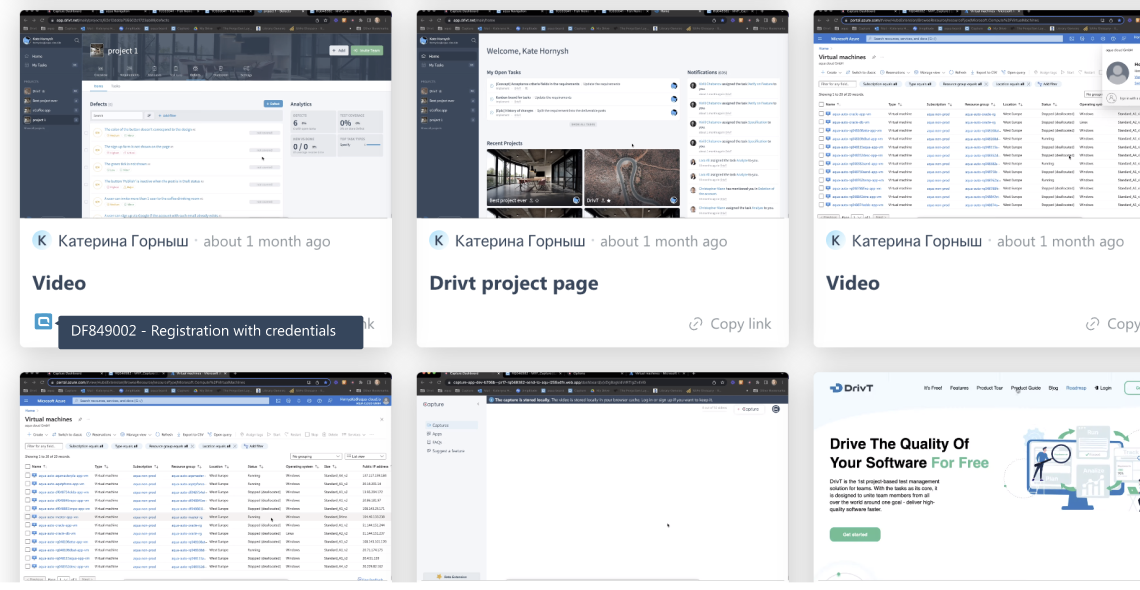Click author name Катерина Горныш on middle card
The width and height of the screenshot is (1140, 590).
[520, 241]
